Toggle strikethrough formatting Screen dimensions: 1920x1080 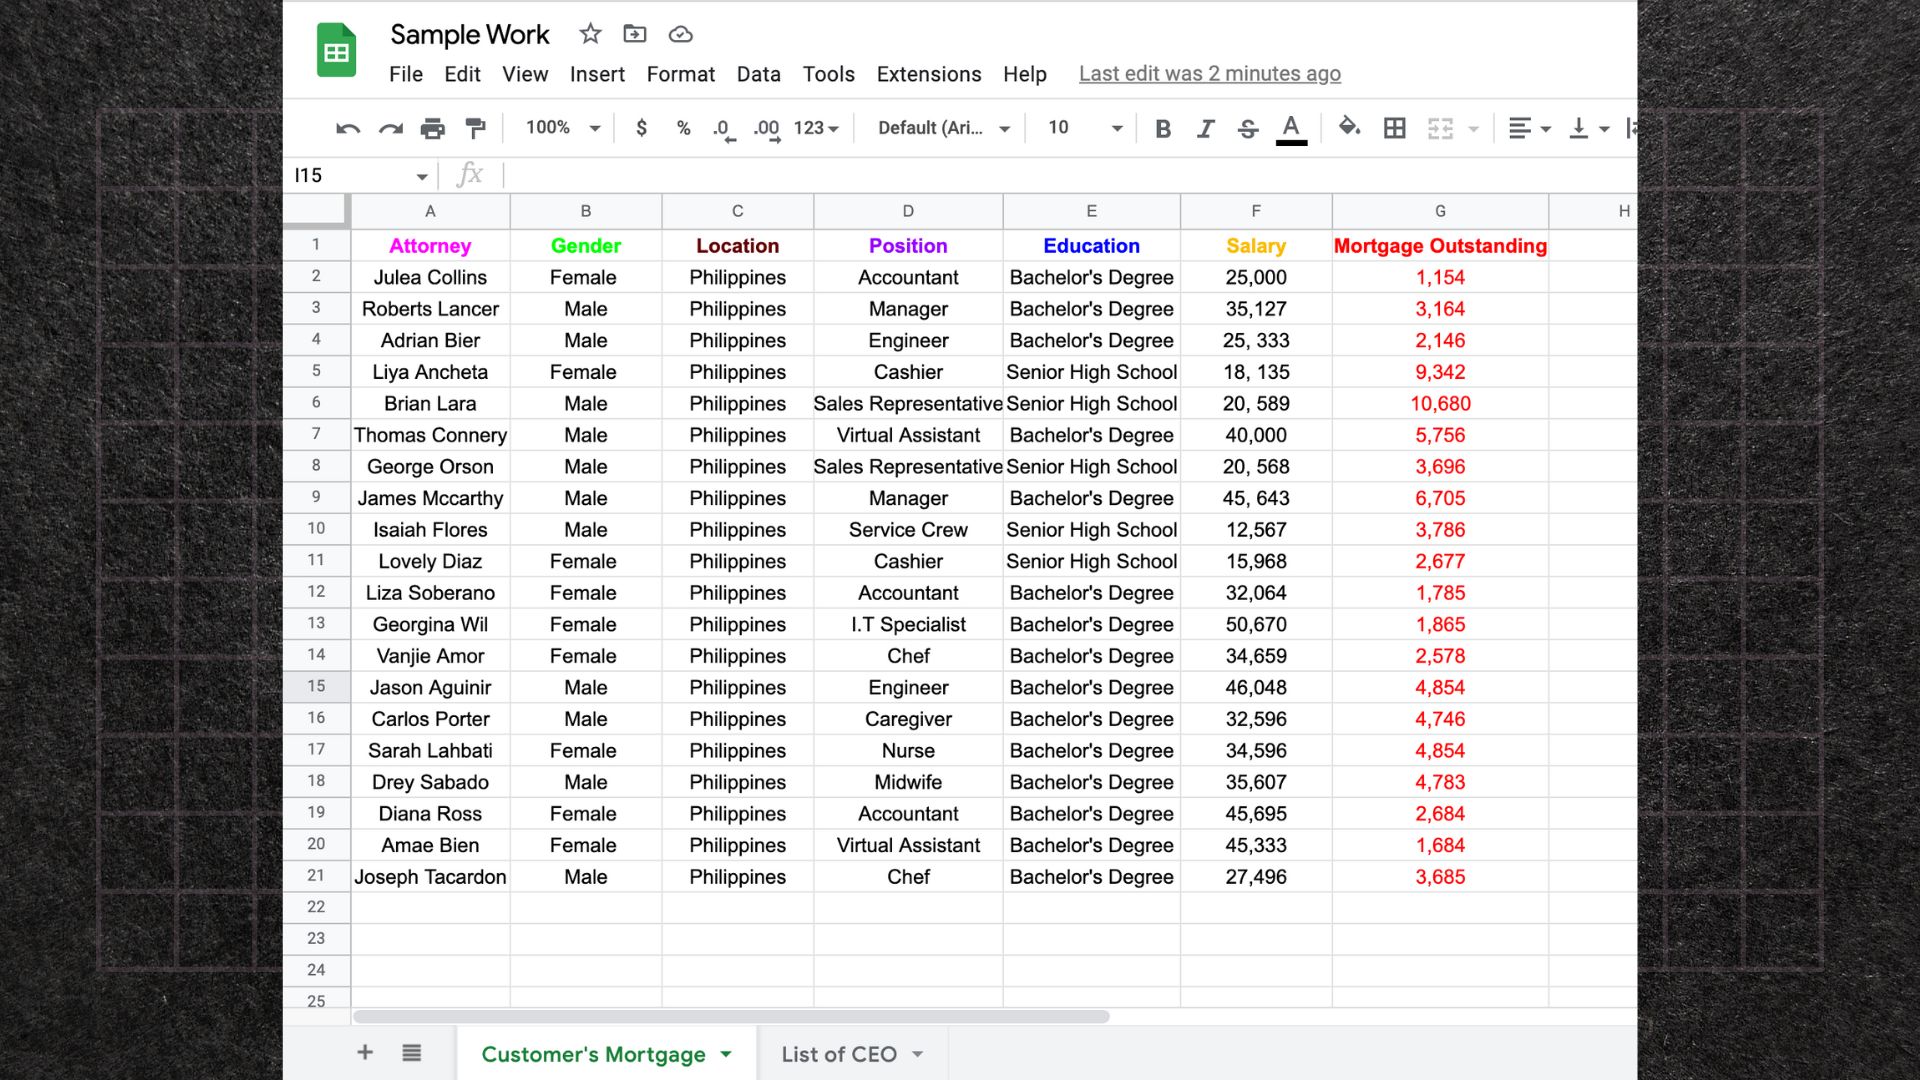point(1247,128)
